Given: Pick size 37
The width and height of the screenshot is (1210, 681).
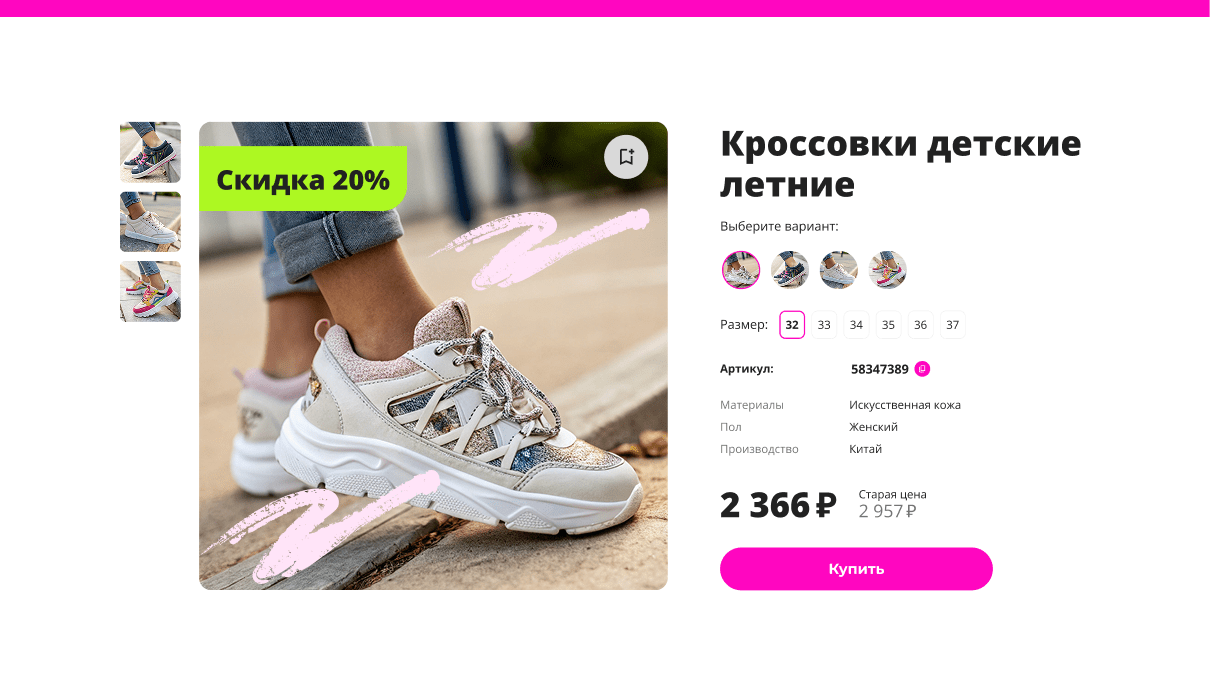Looking at the screenshot, I should (x=952, y=325).
